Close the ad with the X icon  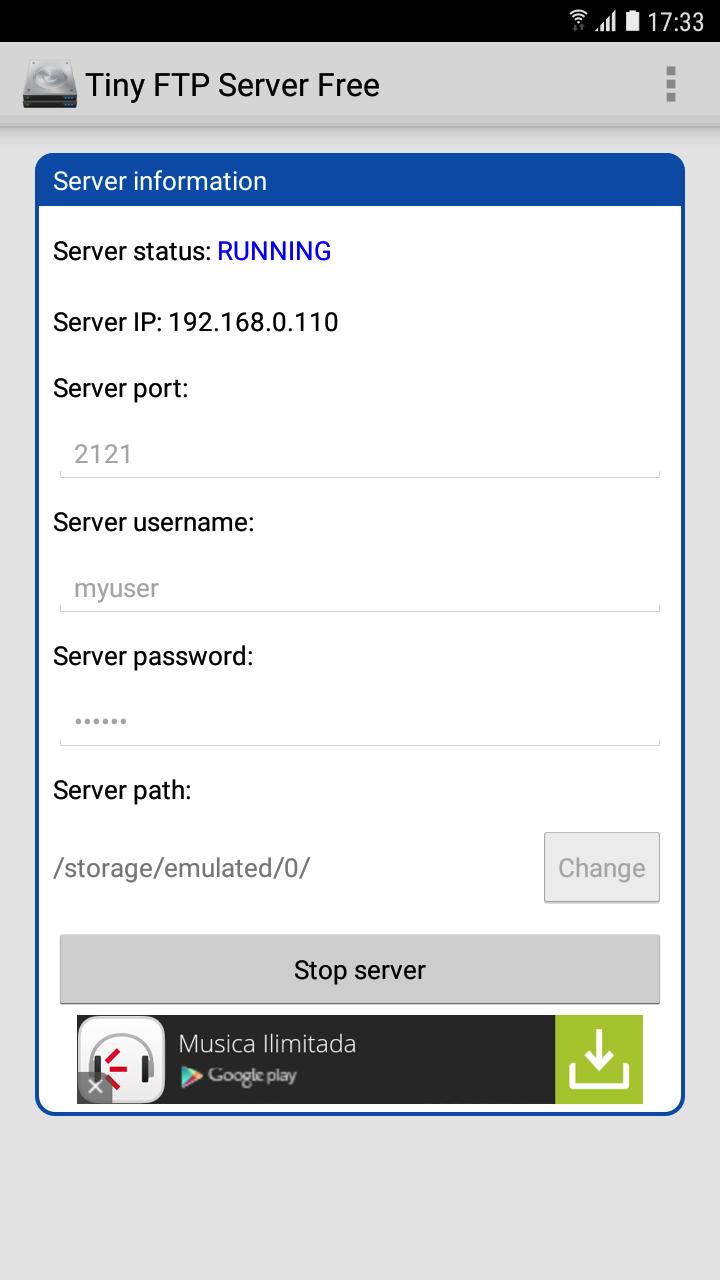[94, 1086]
